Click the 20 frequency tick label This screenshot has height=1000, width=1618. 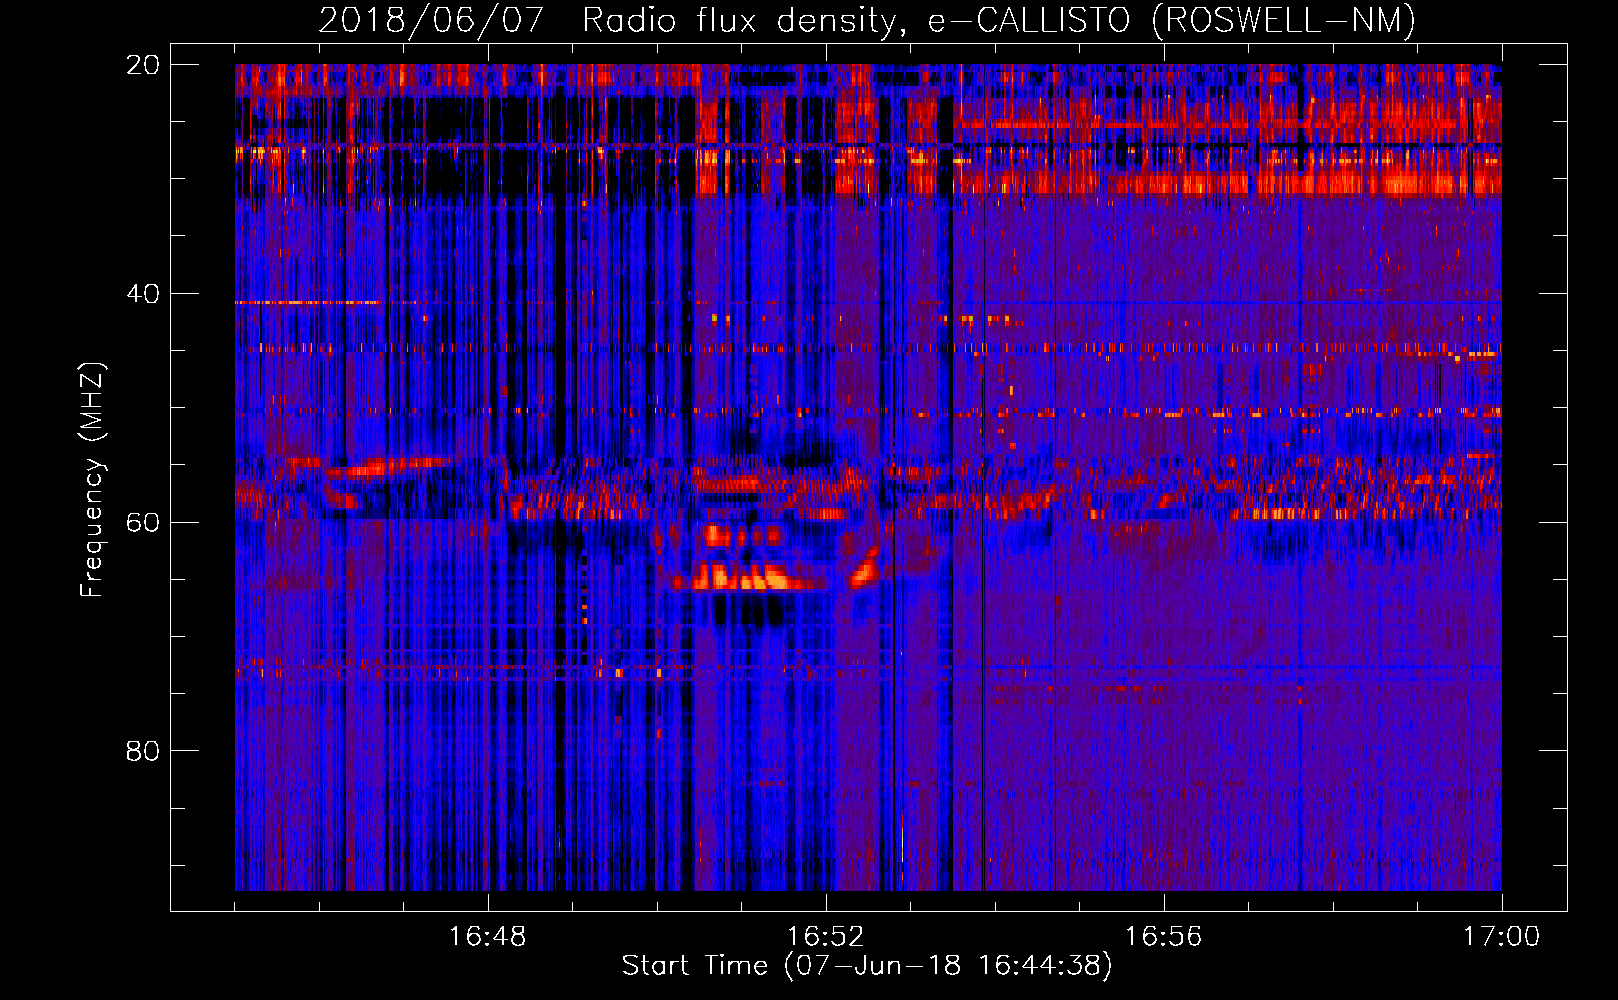point(142,65)
